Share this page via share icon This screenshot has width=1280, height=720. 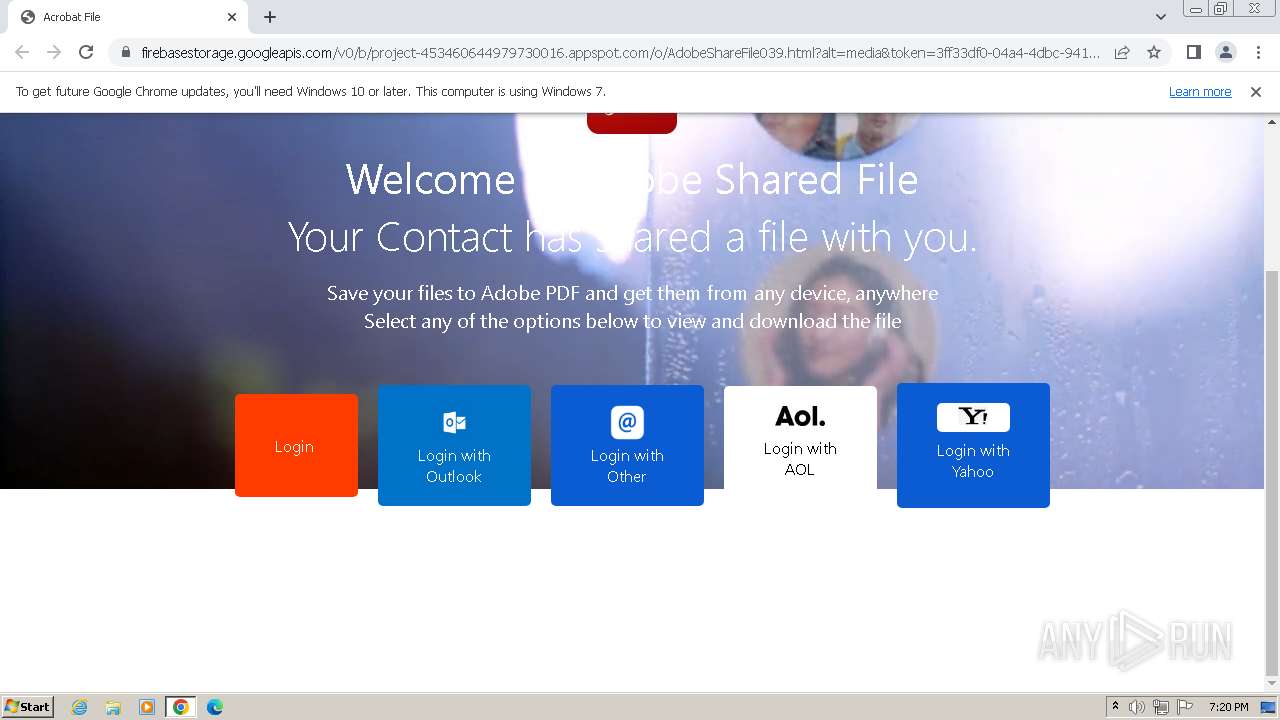pyautogui.click(x=1122, y=52)
